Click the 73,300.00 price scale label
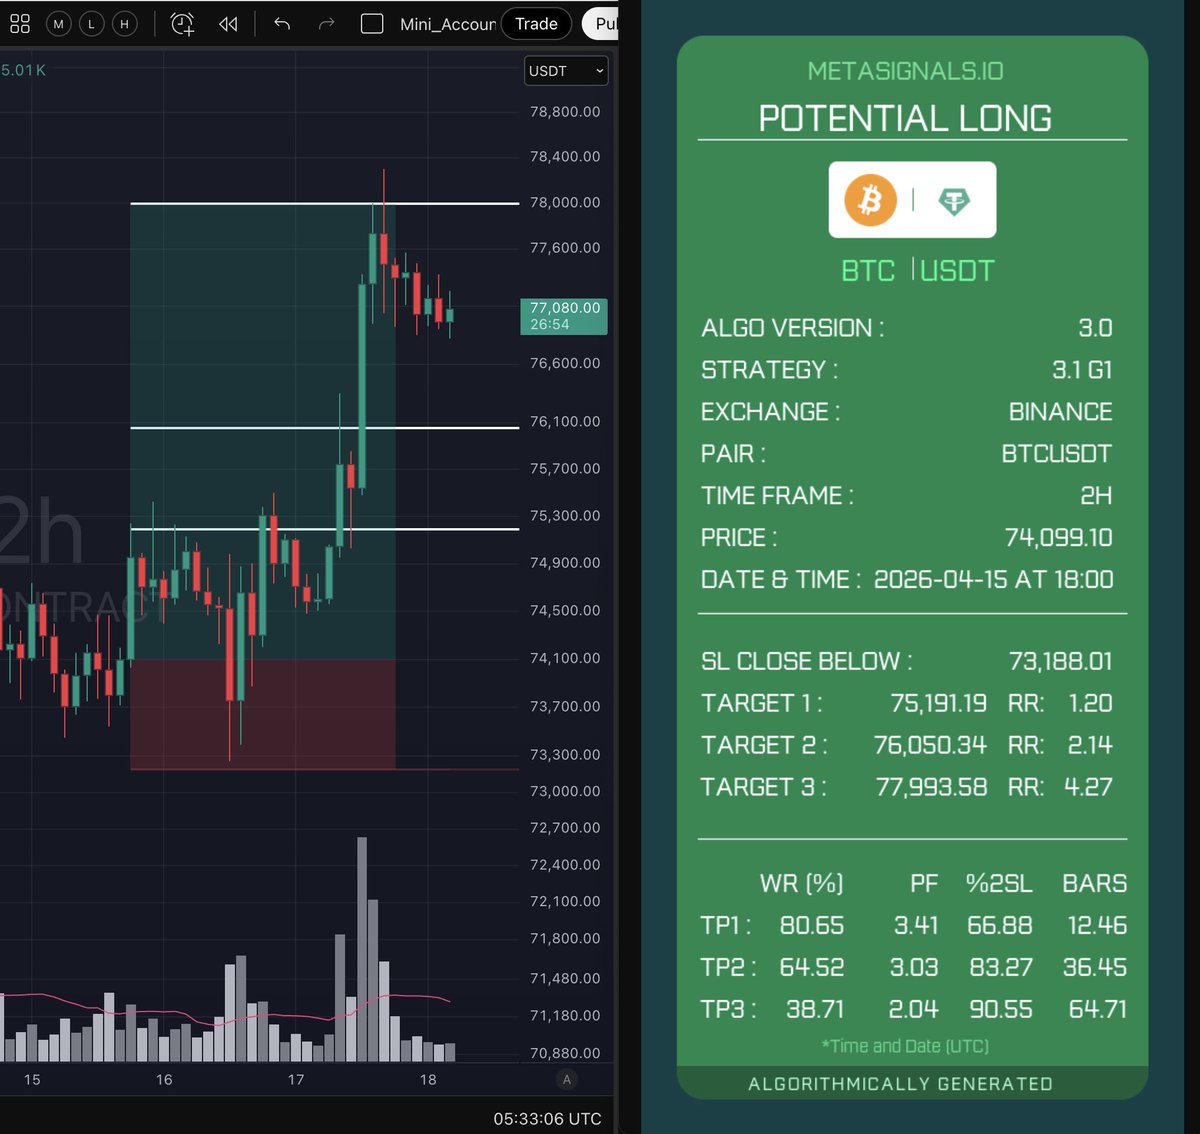1200x1134 pixels. [x=565, y=754]
